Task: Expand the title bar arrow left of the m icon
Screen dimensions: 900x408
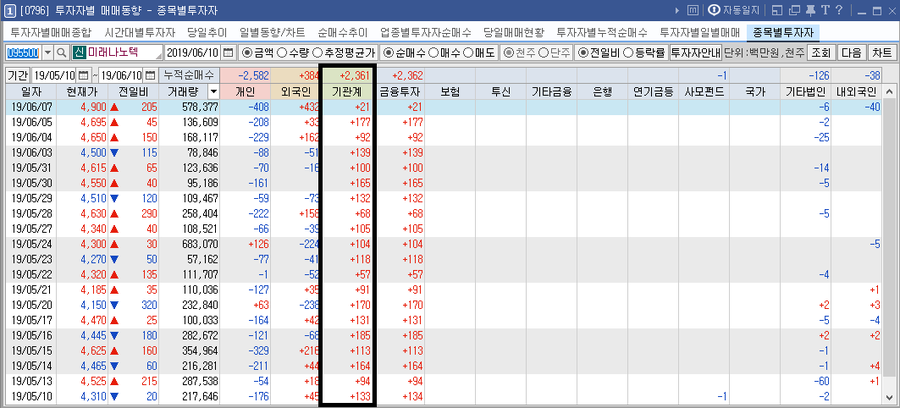Action: click(x=677, y=10)
